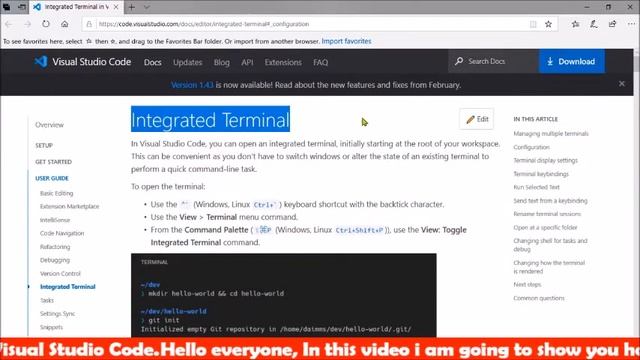This screenshot has width=640, height=360.
Task: Expand the GET STARTED sidebar section
Action: tap(53, 162)
